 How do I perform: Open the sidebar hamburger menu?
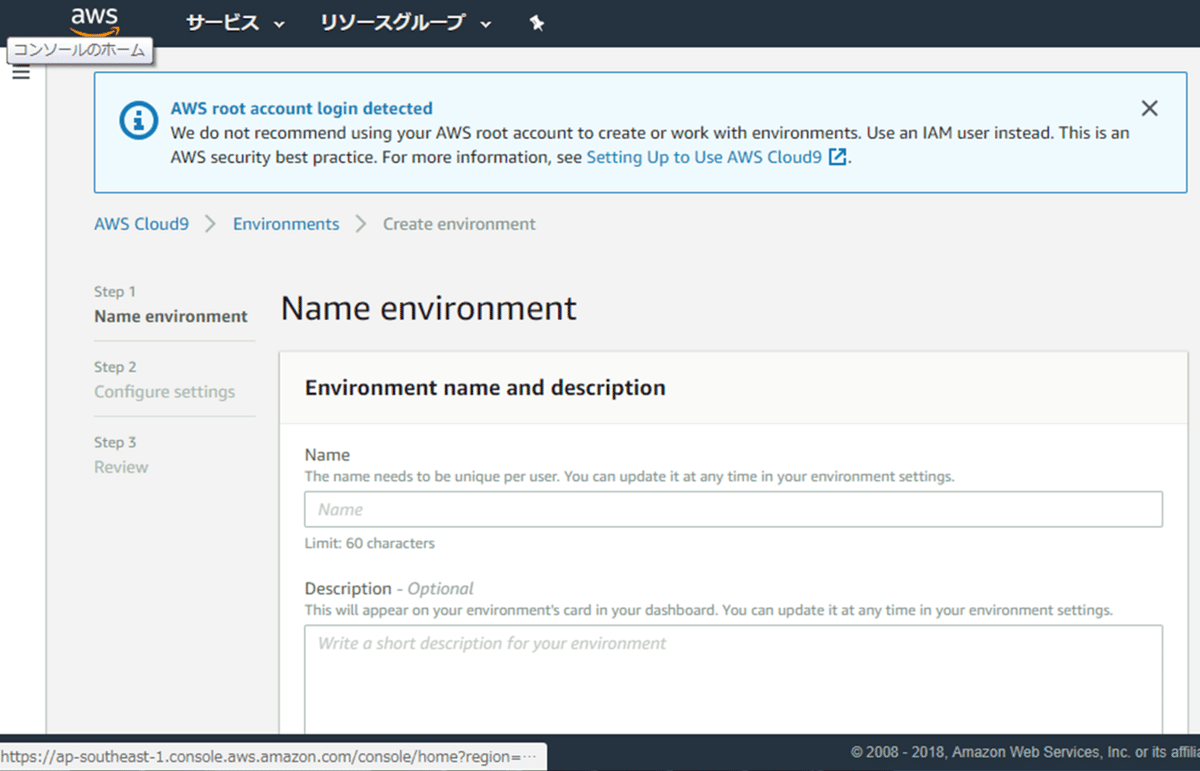(21, 71)
